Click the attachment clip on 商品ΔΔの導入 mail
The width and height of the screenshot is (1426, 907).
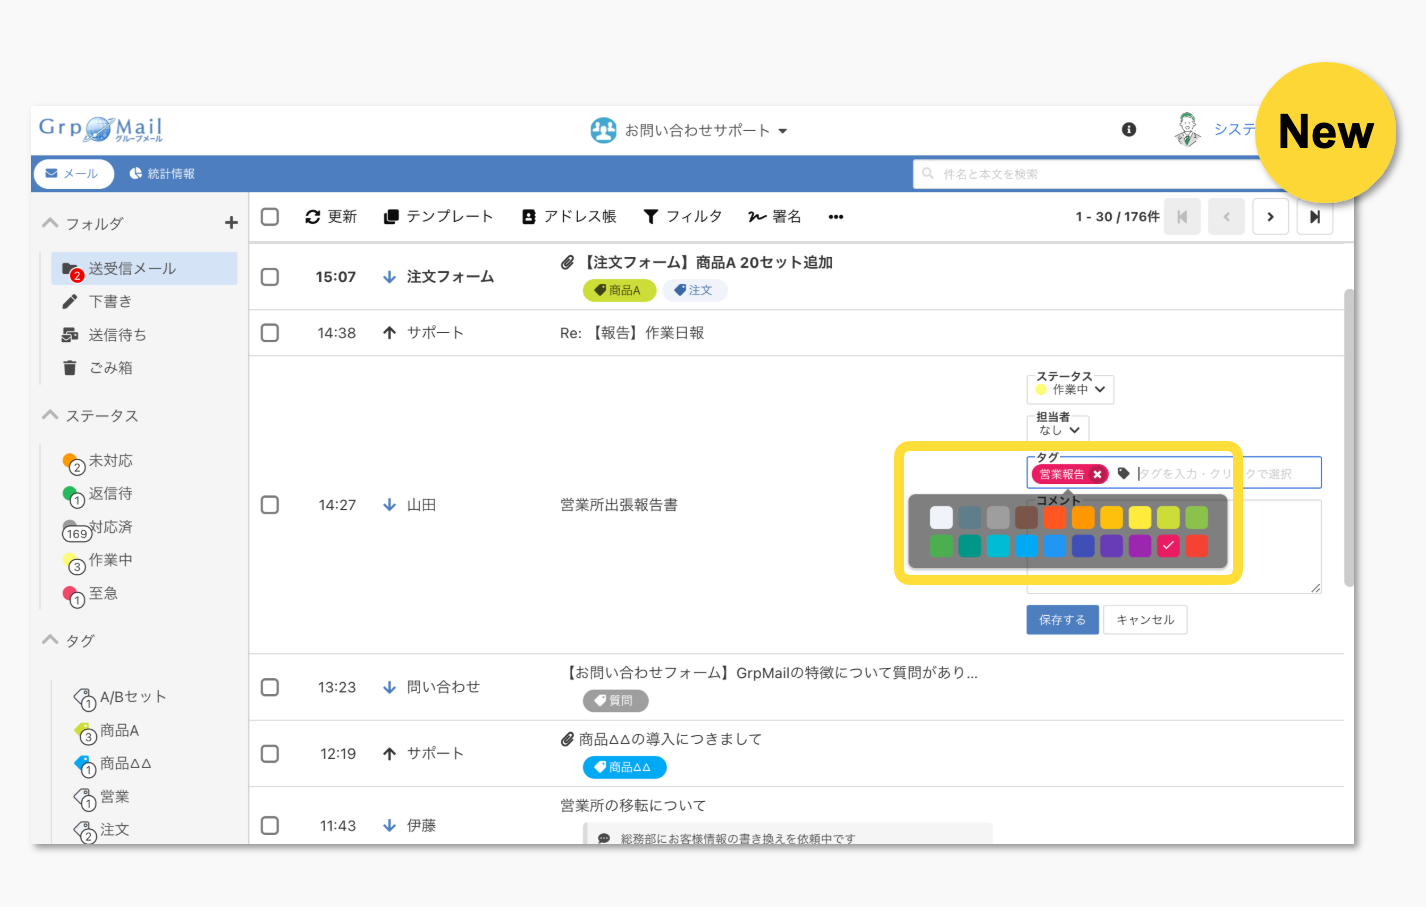[567, 739]
